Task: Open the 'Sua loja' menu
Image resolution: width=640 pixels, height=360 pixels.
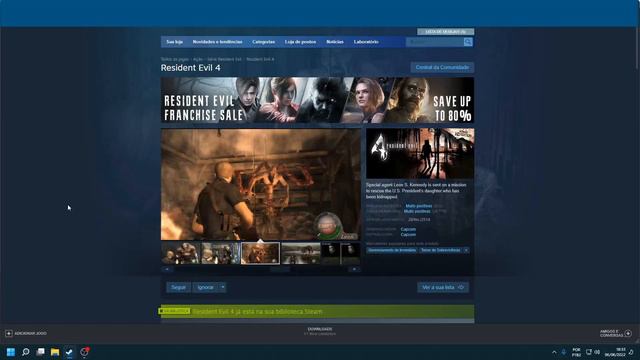Action: pos(174,42)
